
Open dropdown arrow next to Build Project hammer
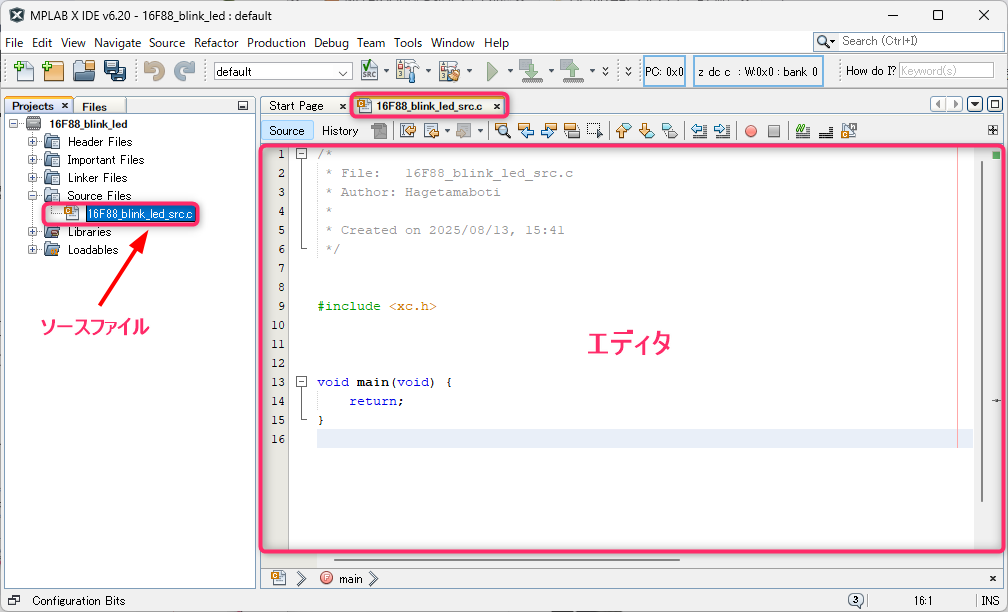click(x=428, y=71)
